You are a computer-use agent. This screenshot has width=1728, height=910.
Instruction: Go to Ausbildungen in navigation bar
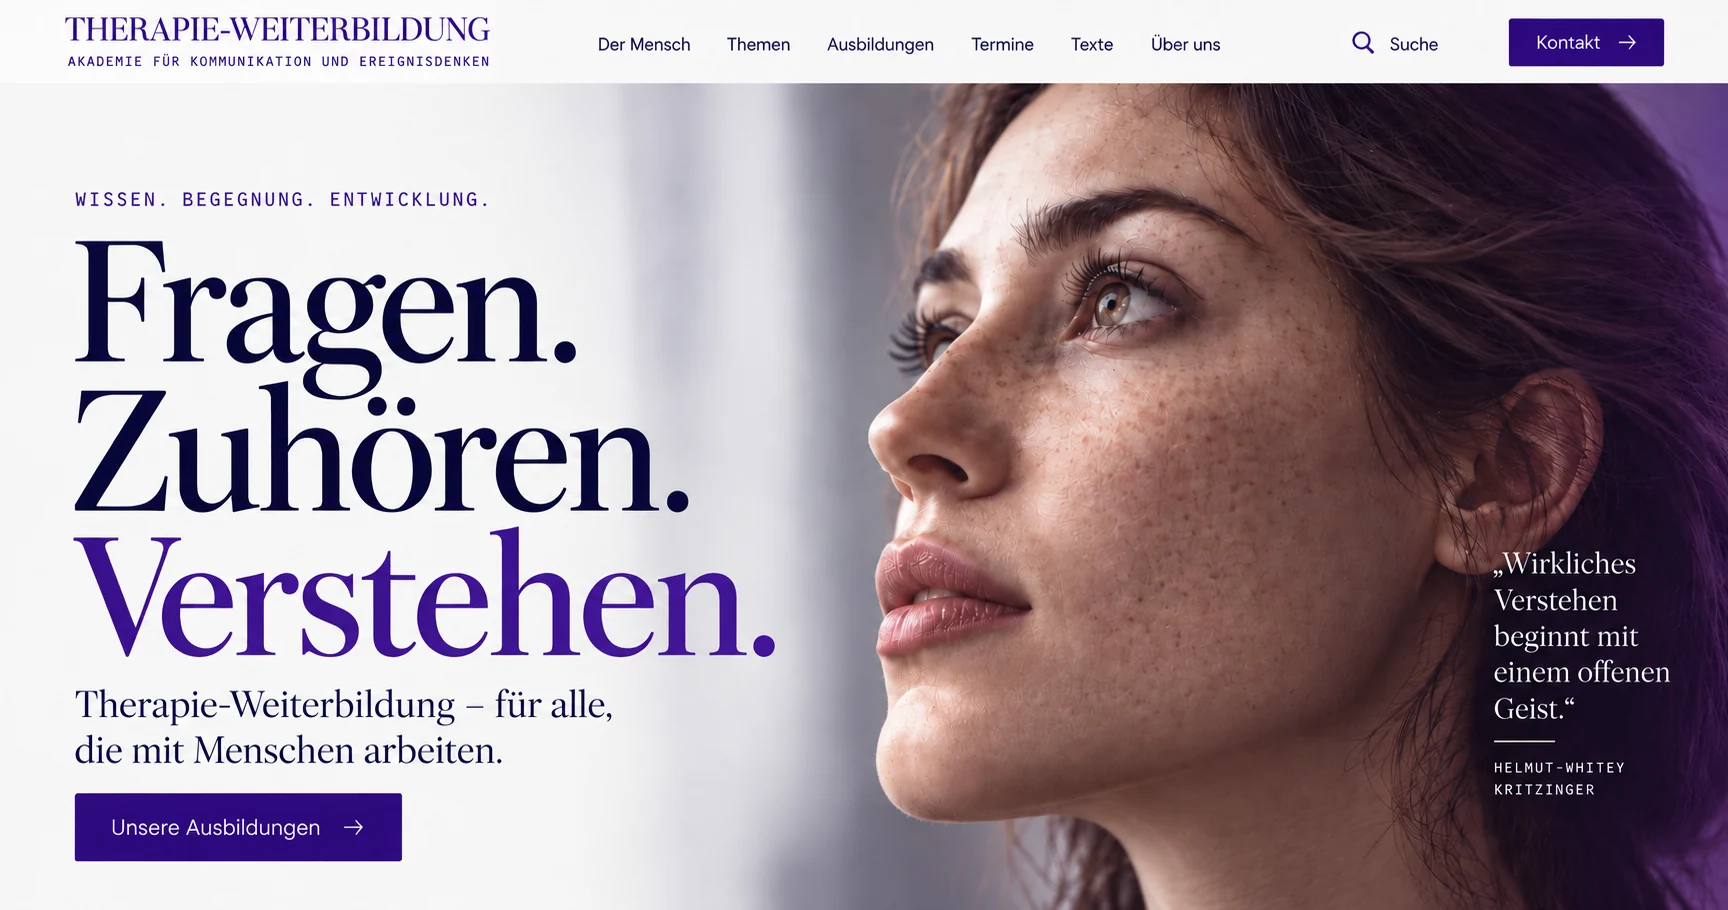tap(880, 44)
